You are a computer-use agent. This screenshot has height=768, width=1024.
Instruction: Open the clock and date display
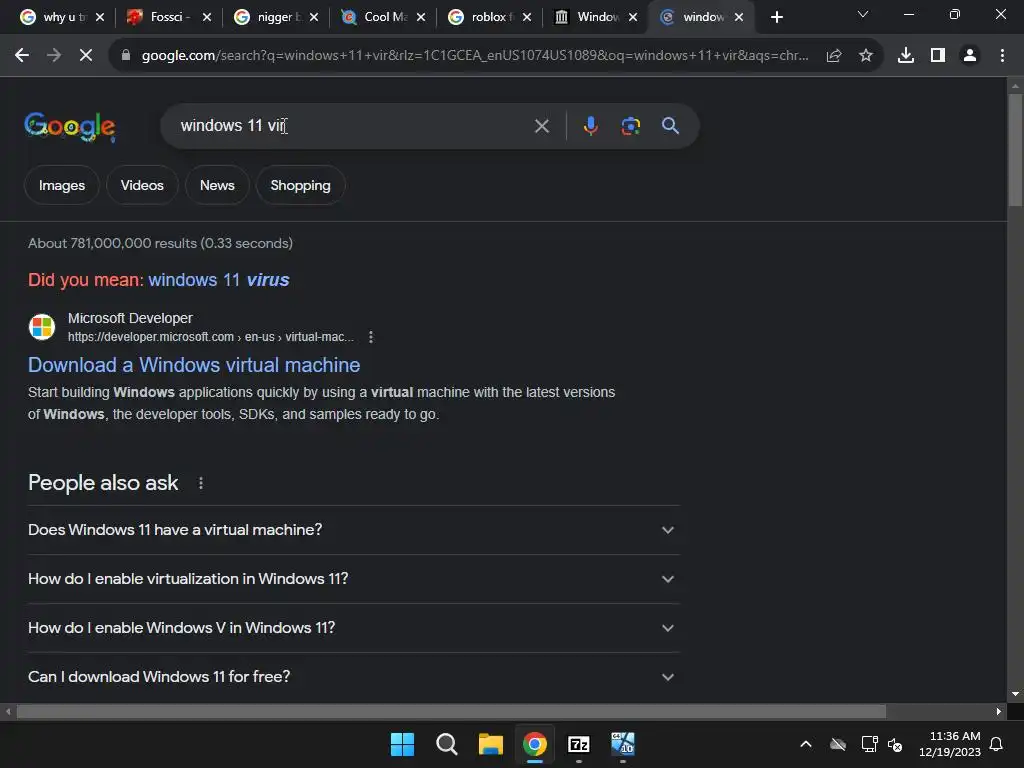coord(950,744)
